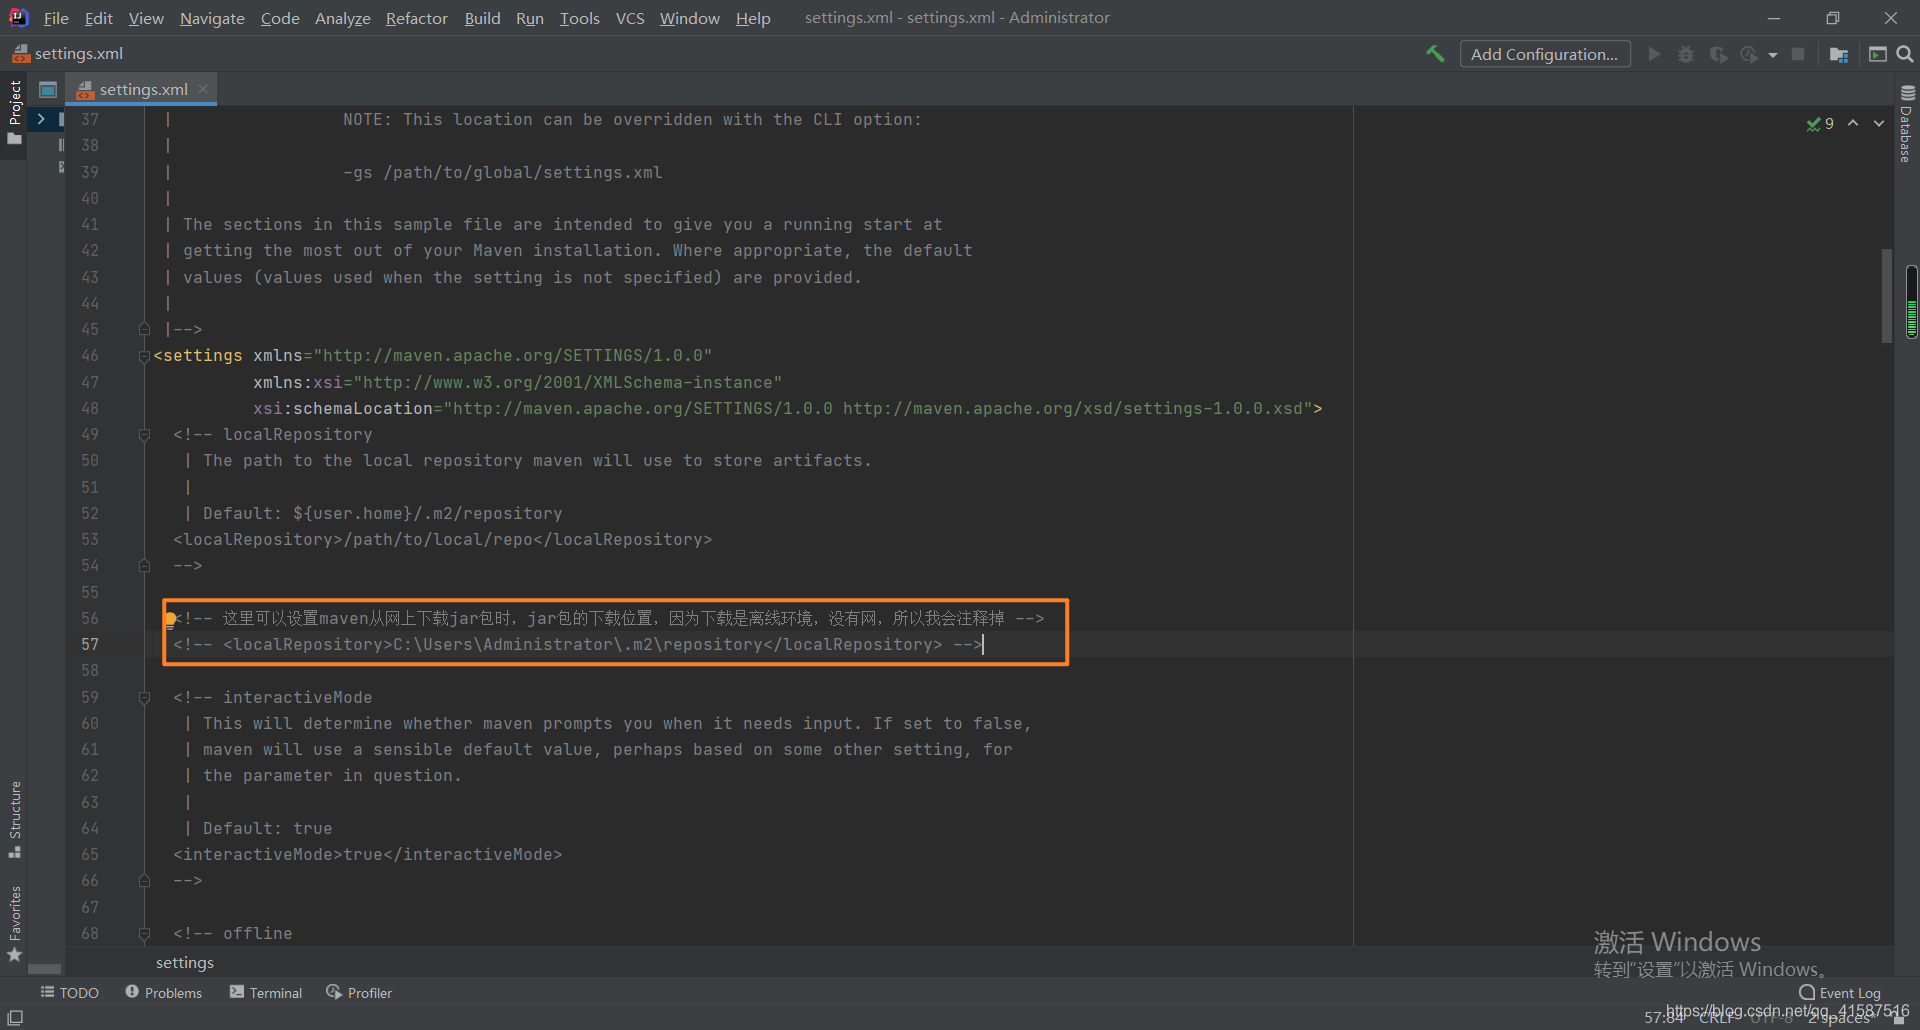Start the Debug session using bug icon
The image size is (1920, 1030).
pyautogui.click(x=1686, y=53)
